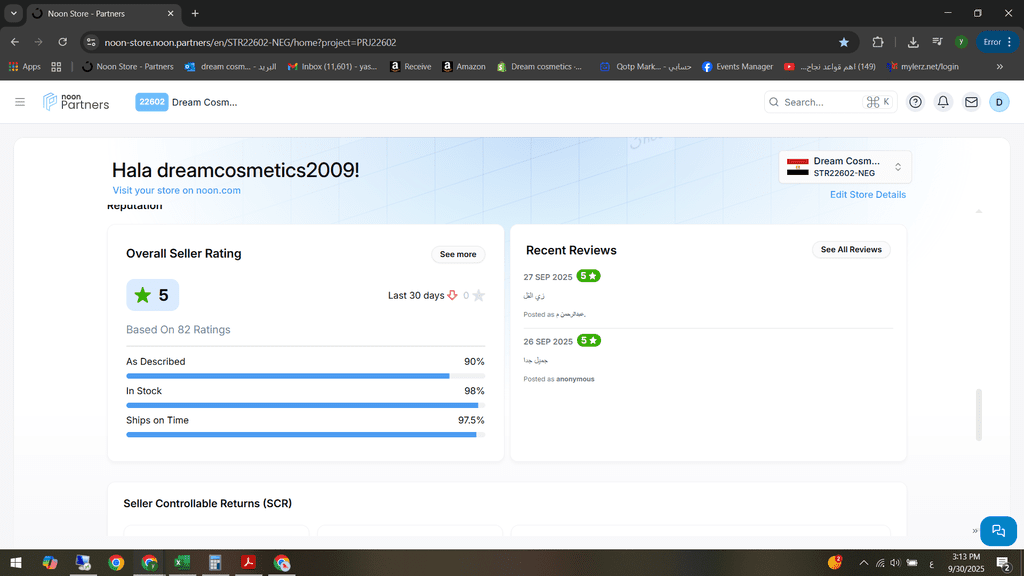
Task: Click See more on Seller Rating
Action: (458, 254)
